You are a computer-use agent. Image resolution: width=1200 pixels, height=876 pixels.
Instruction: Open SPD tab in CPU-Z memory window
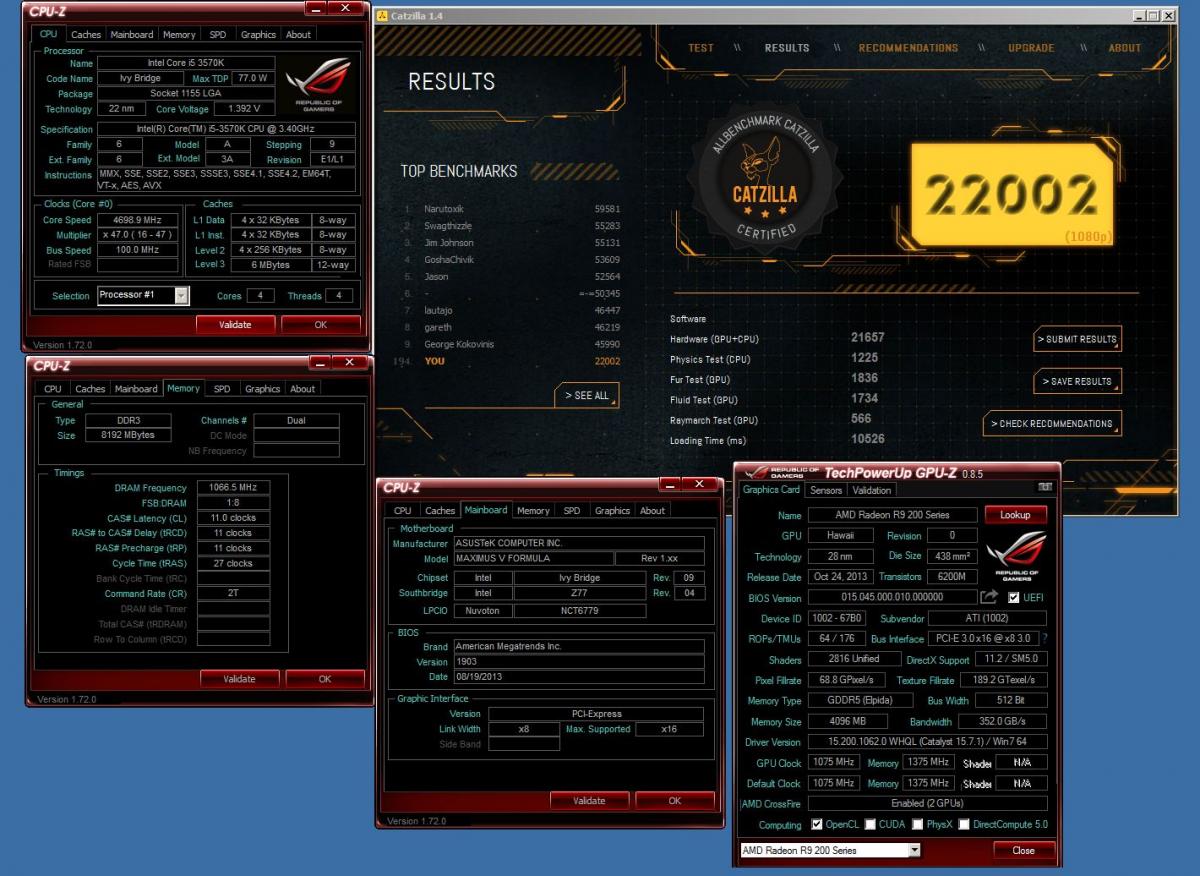(222, 388)
